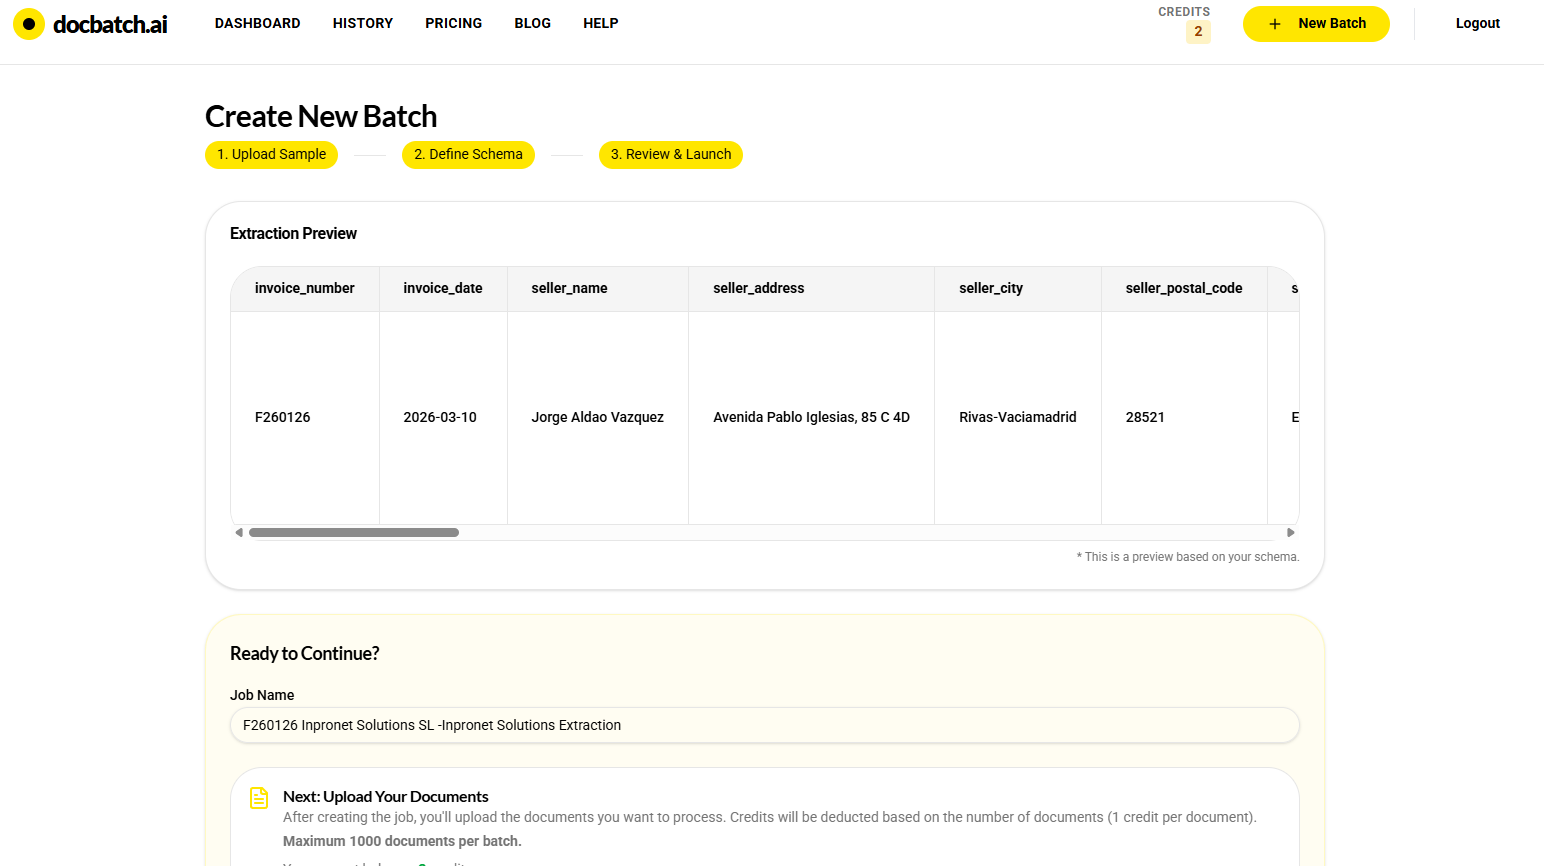Viewport: 1544px width, 866px height.
Task: Go to step 1. Upload Sample
Action: click(271, 155)
